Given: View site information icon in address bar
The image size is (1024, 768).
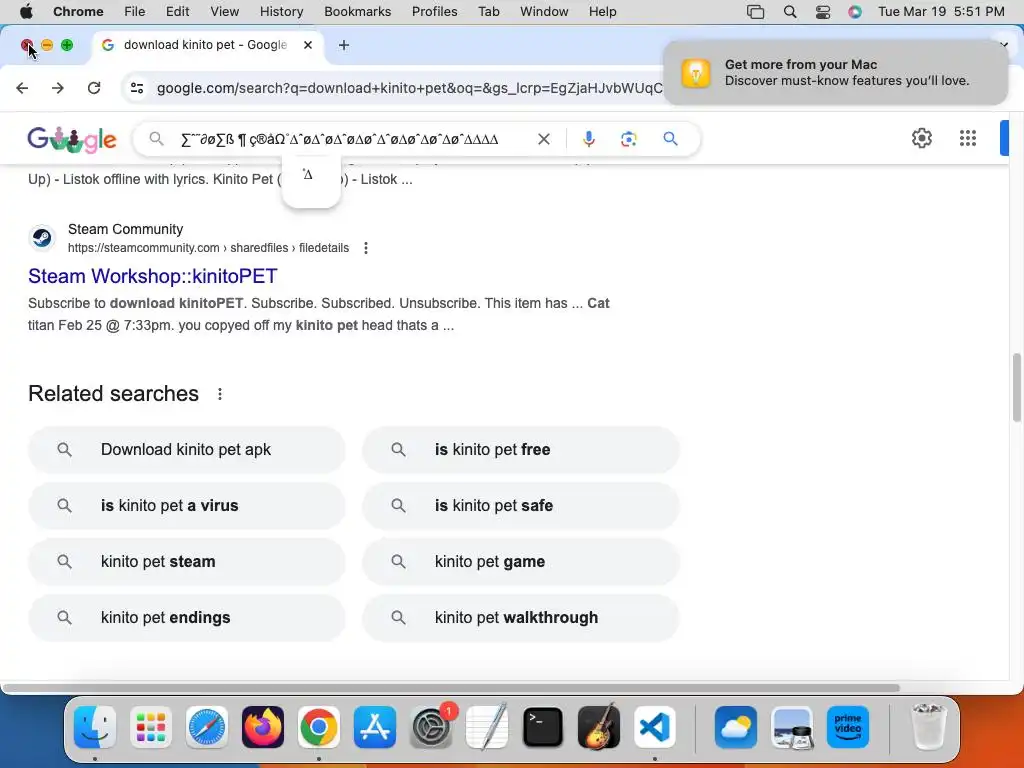Looking at the screenshot, I should (x=136, y=88).
